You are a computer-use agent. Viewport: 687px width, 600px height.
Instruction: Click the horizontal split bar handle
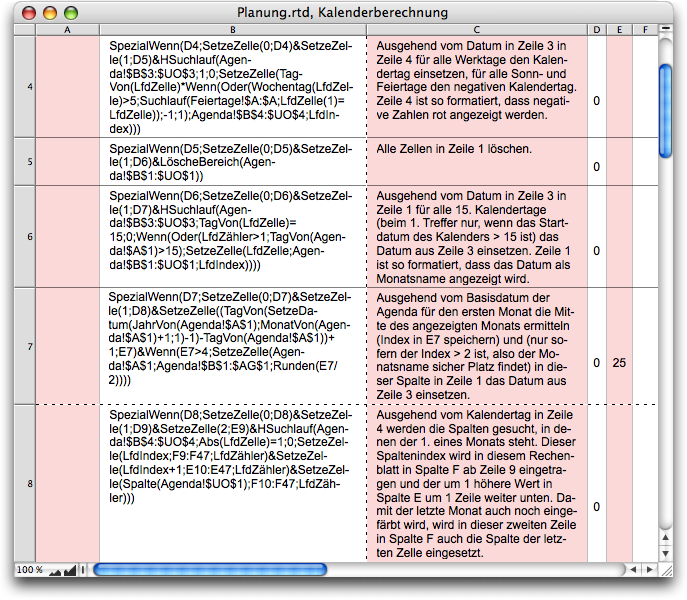pyautogui.click(x=85, y=569)
